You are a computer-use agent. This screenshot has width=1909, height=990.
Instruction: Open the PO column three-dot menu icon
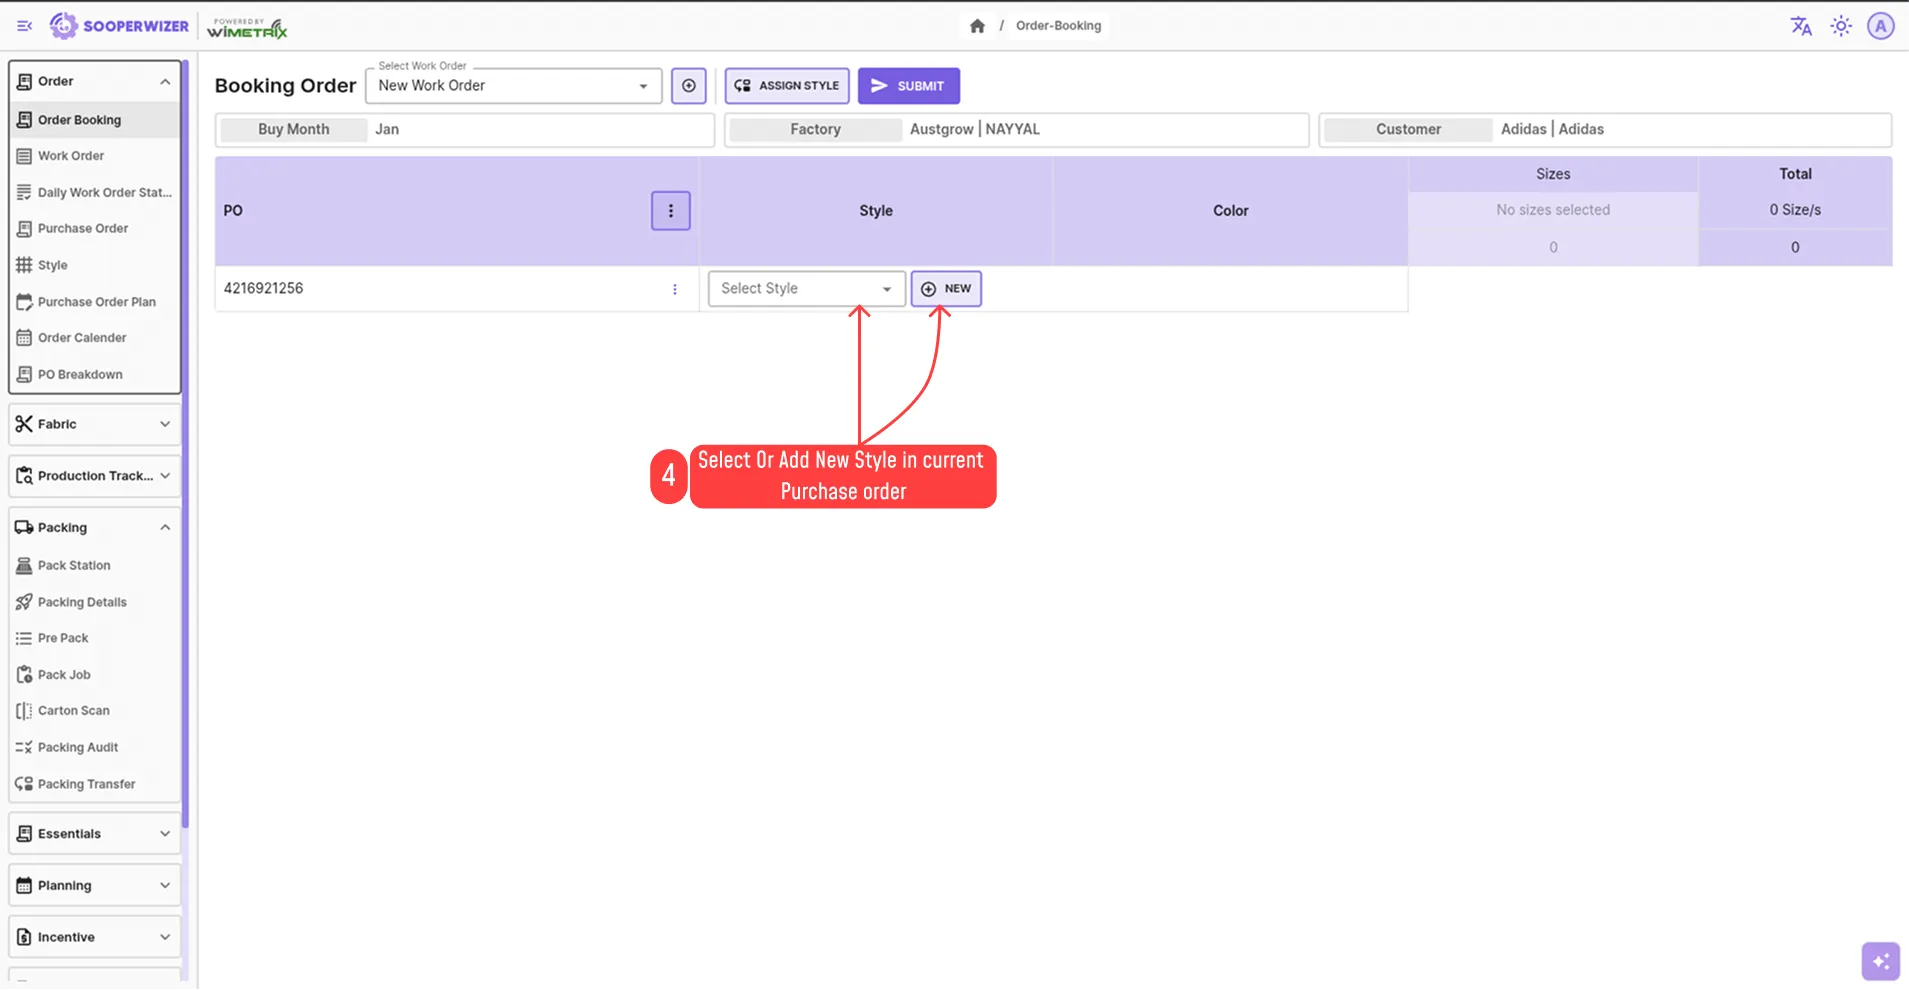point(670,210)
